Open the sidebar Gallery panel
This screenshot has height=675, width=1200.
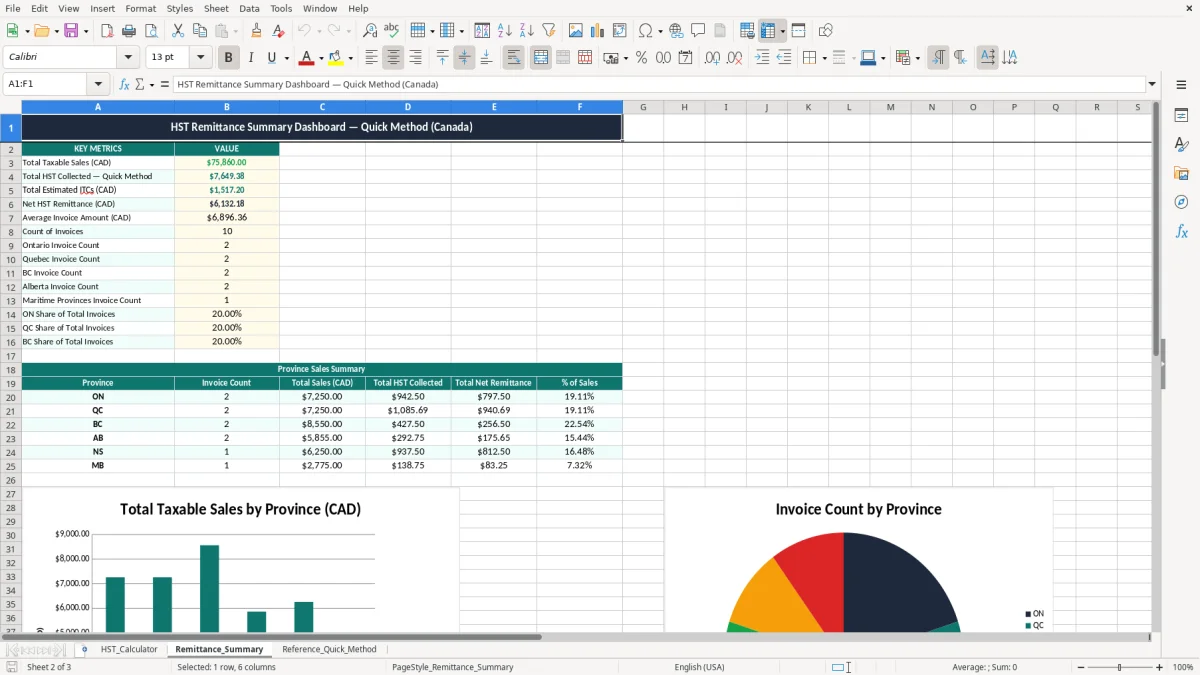click(x=1181, y=173)
